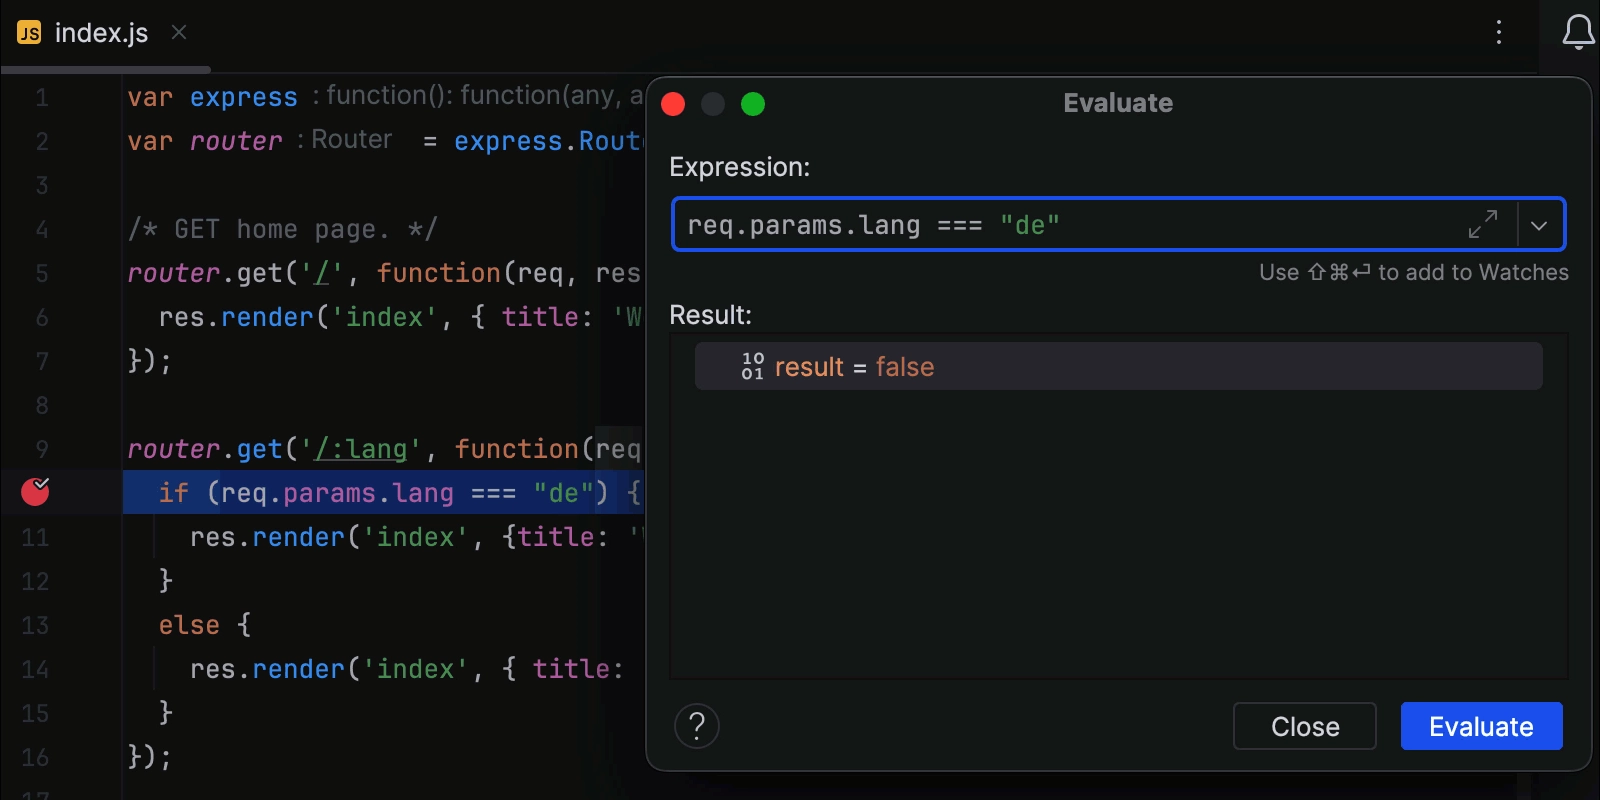
Task: Click the '/* GET home page. */' comment
Action: pyautogui.click(x=282, y=229)
